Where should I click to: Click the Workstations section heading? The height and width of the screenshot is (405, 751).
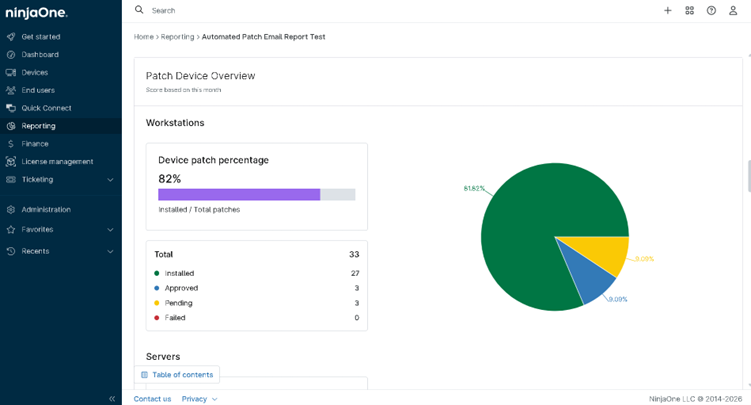[175, 123]
